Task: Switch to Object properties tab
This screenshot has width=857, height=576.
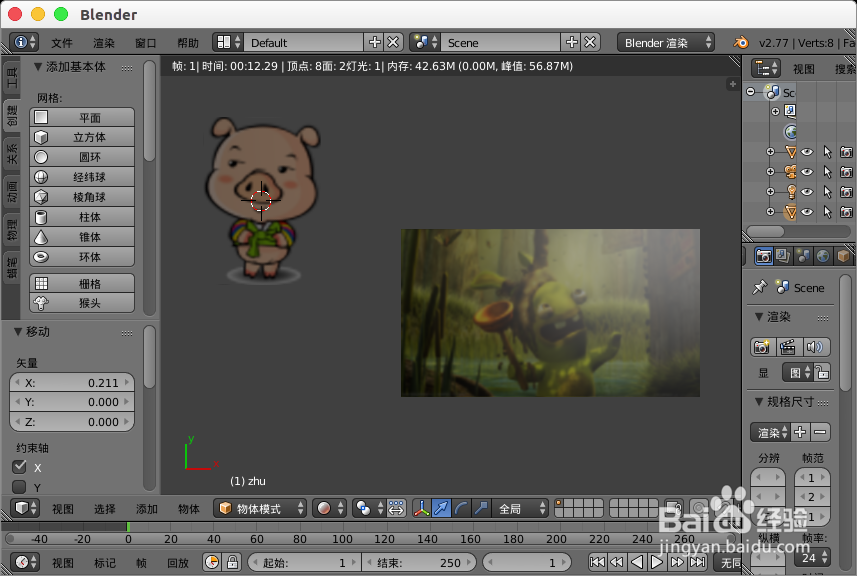Action: point(843,256)
